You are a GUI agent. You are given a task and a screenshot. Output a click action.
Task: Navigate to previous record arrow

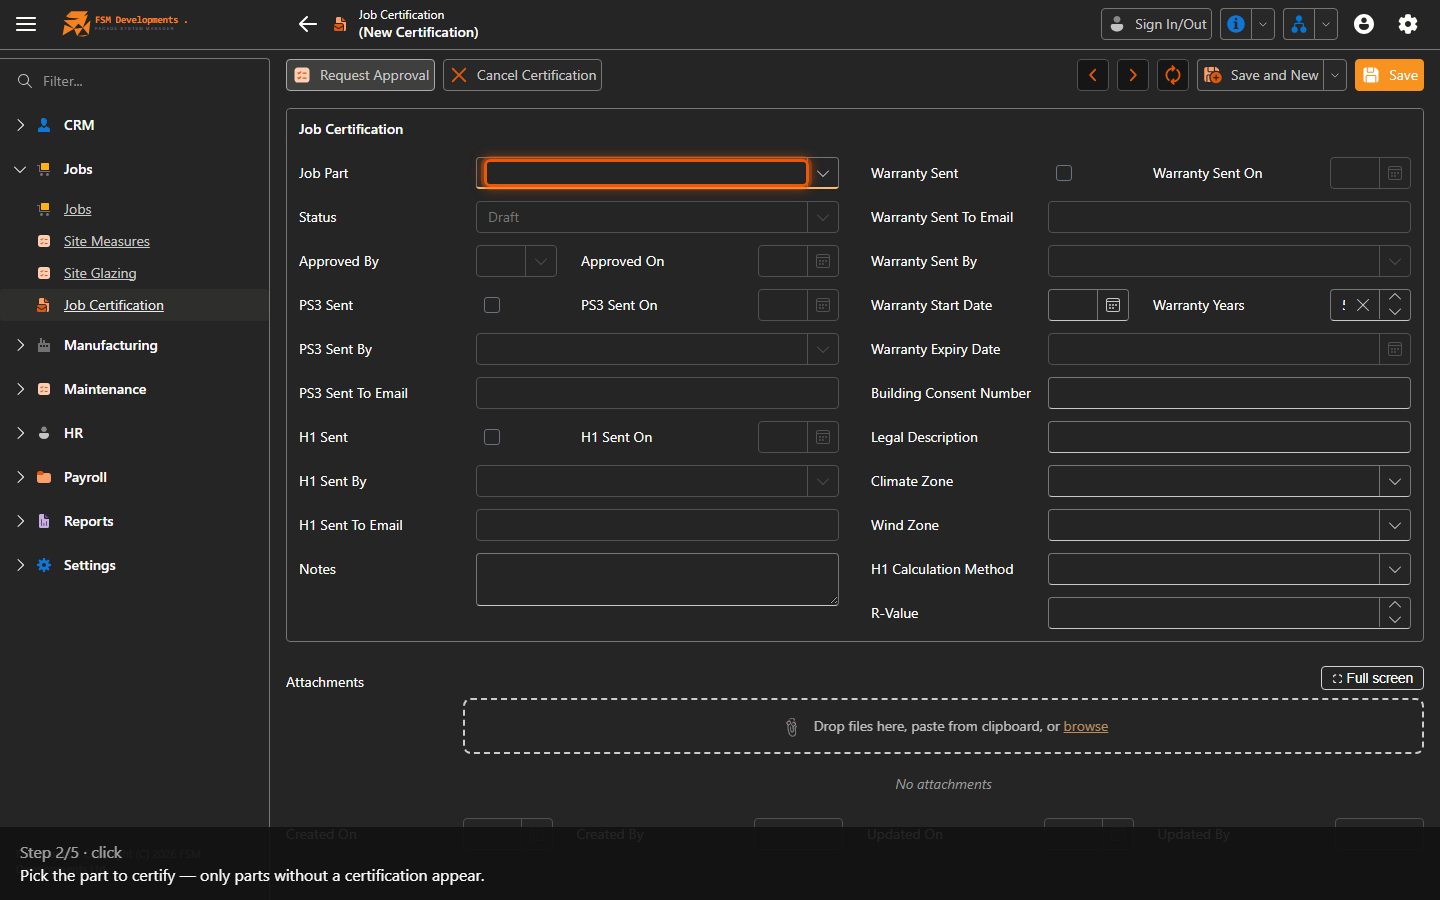(1093, 75)
